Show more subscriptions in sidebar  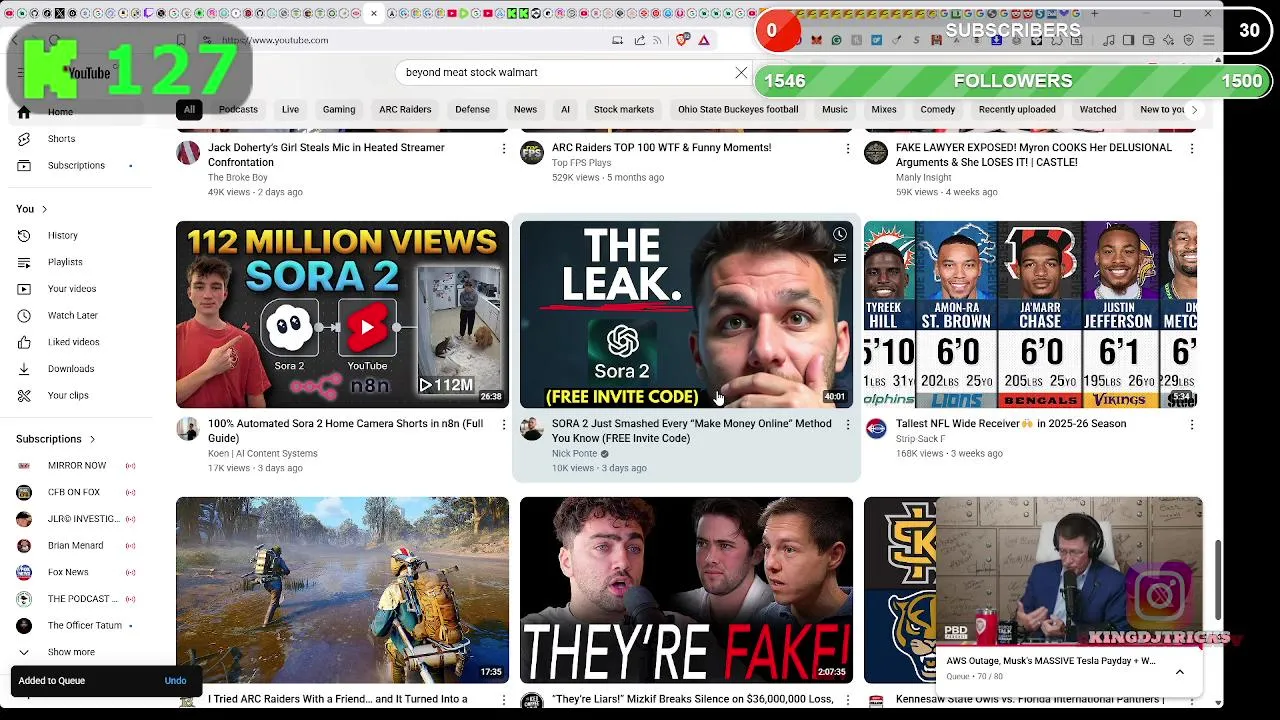pos(71,652)
